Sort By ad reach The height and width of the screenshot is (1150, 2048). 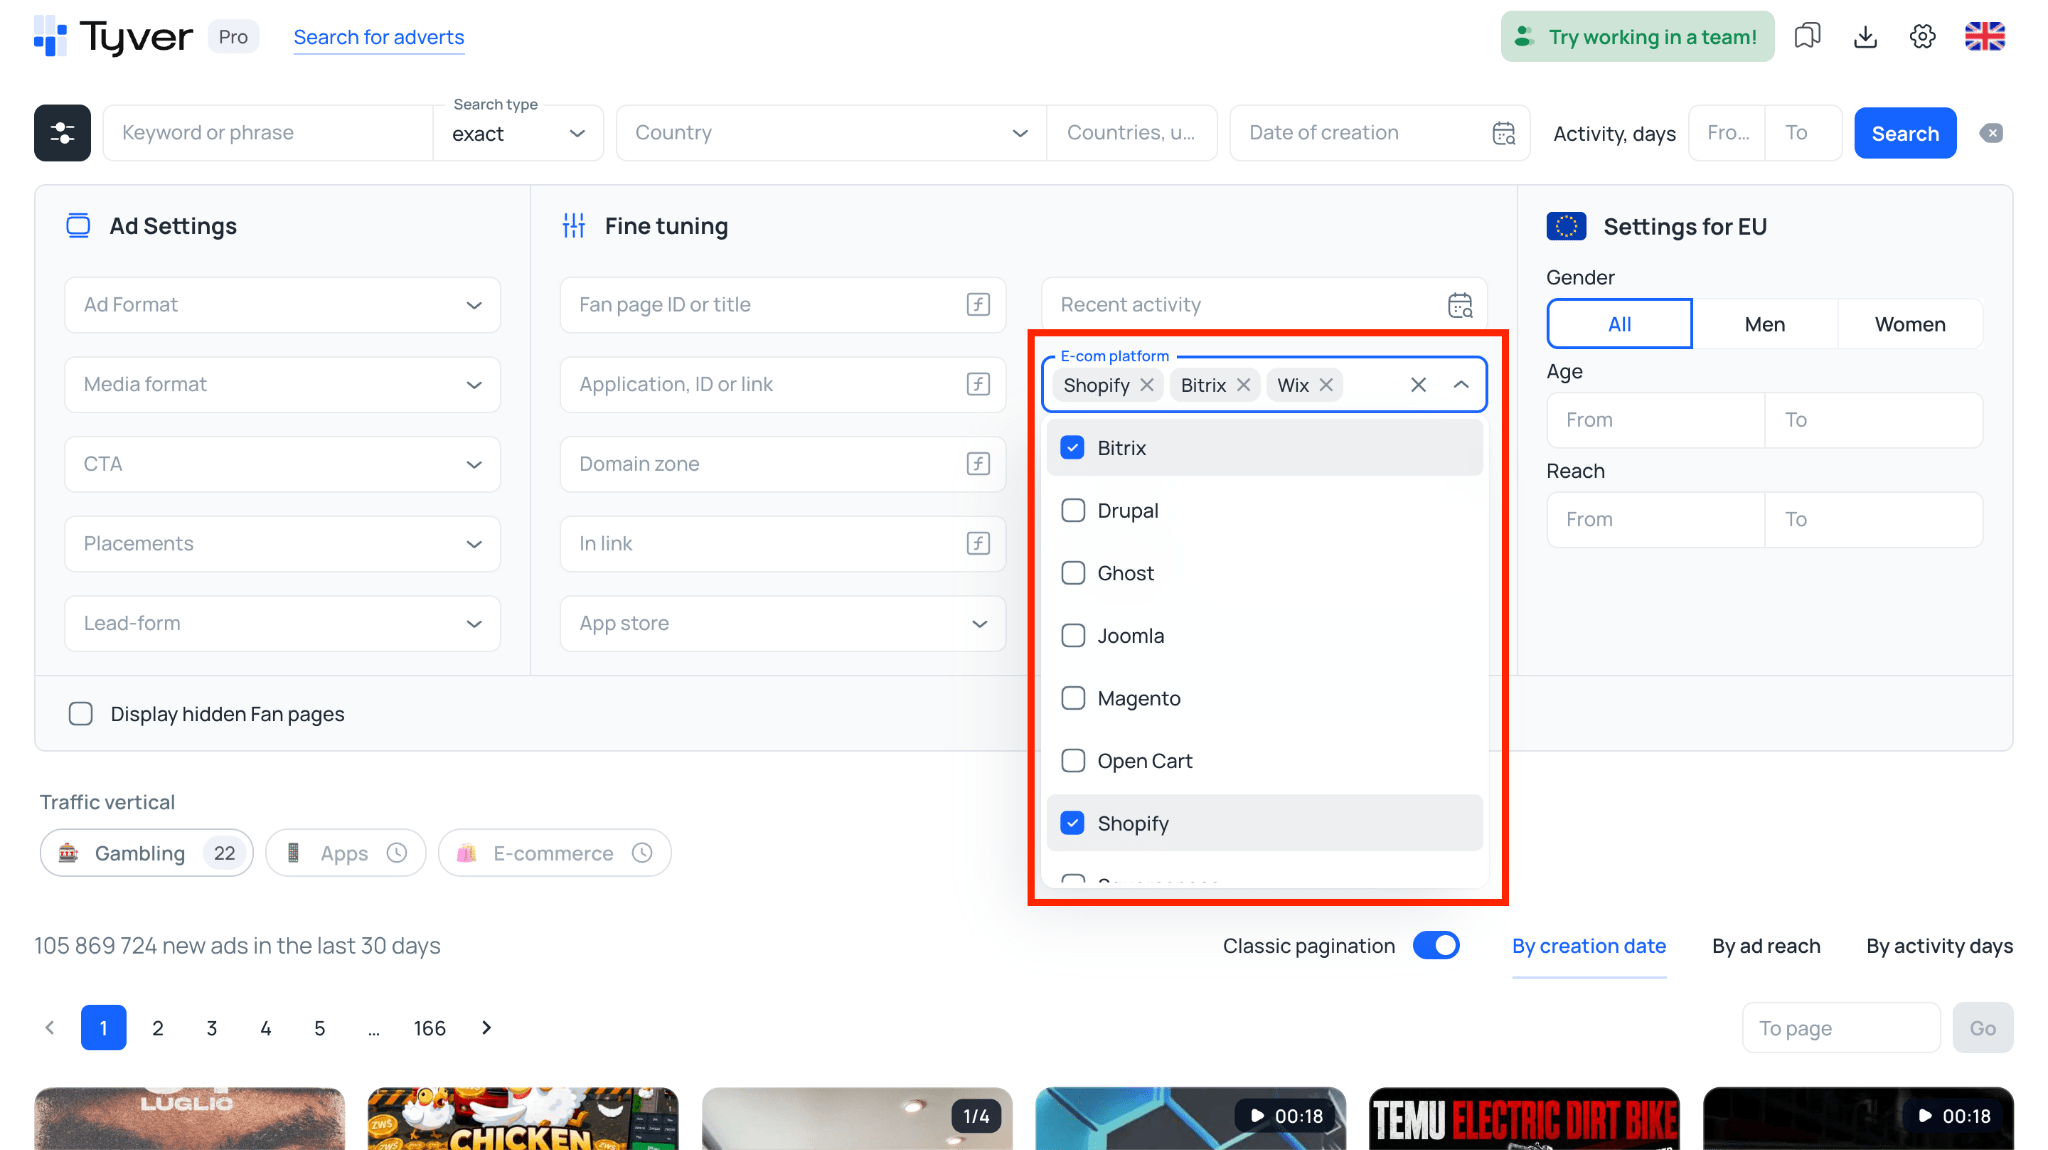pyautogui.click(x=1766, y=946)
